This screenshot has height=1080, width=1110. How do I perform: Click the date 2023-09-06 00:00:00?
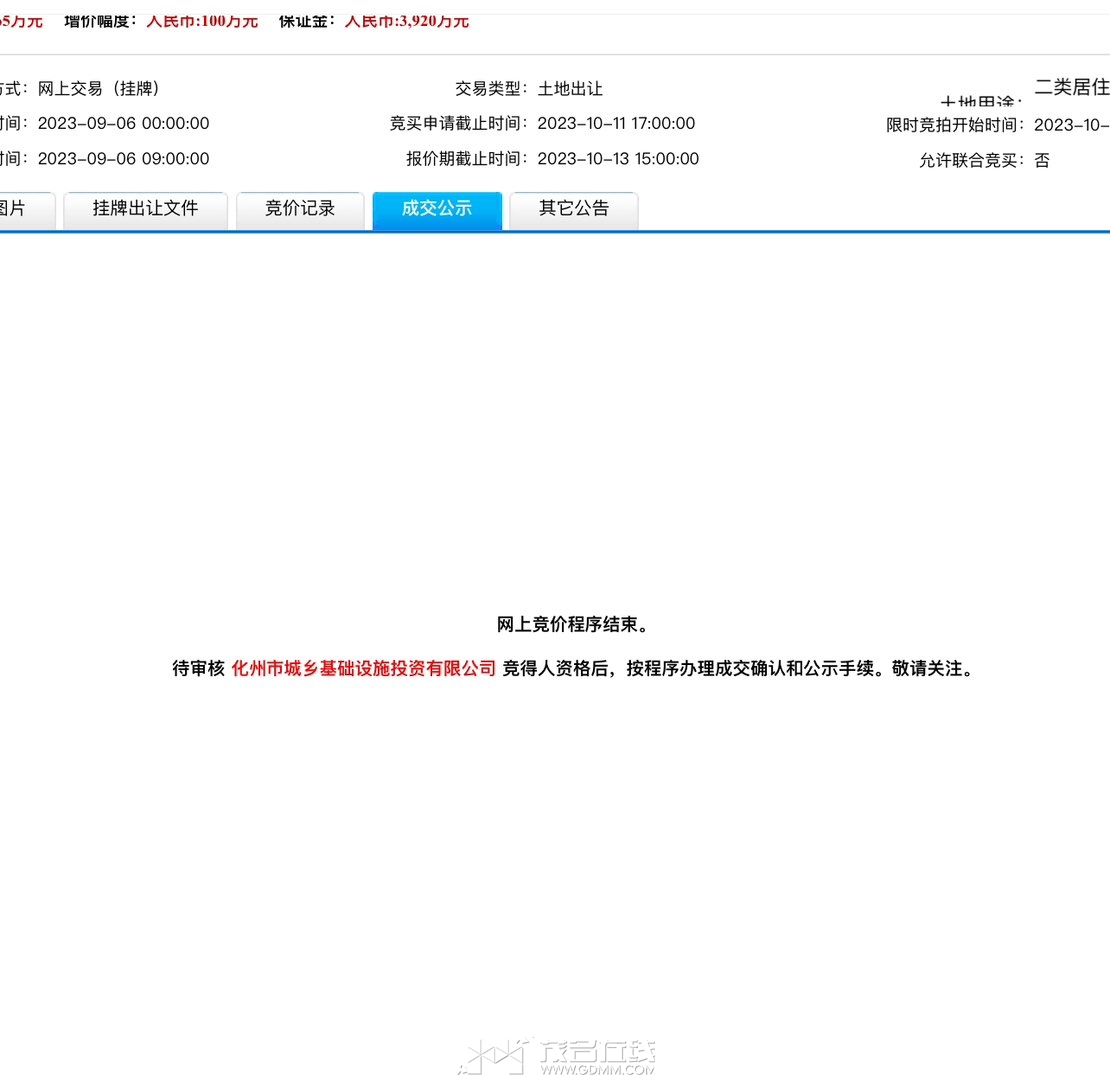(123, 123)
